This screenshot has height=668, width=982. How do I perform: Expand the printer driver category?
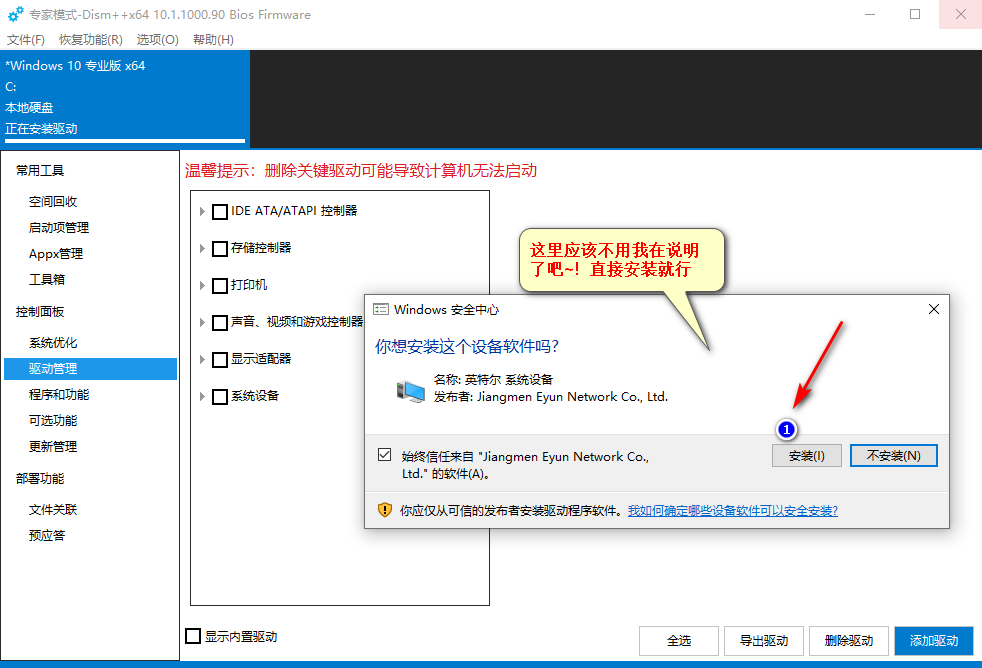[203, 285]
